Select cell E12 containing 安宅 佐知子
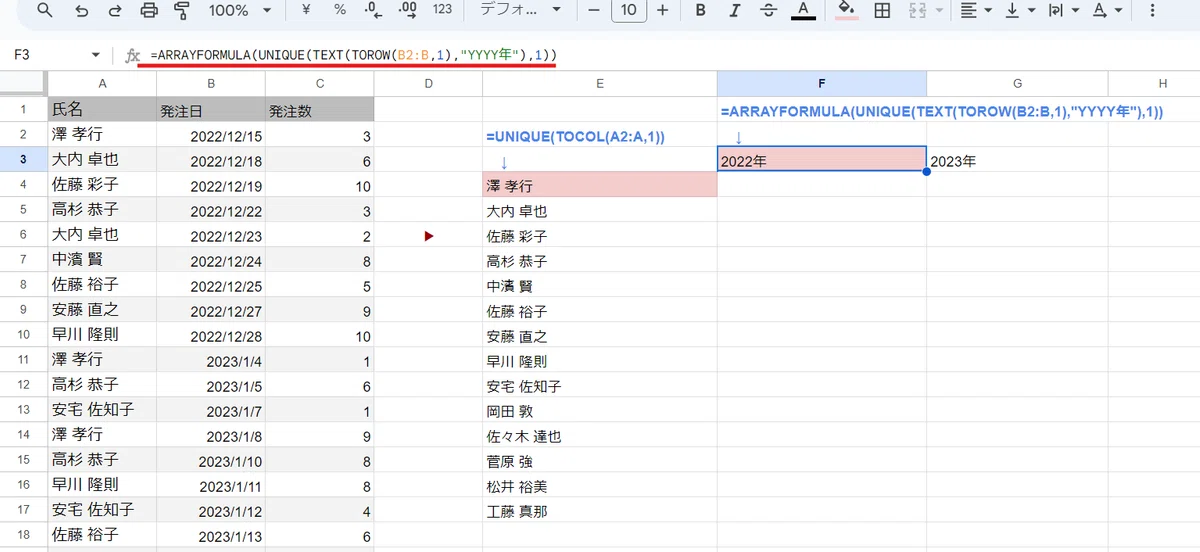The width and height of the screenshot is (1200, 552). coord(600,386)
